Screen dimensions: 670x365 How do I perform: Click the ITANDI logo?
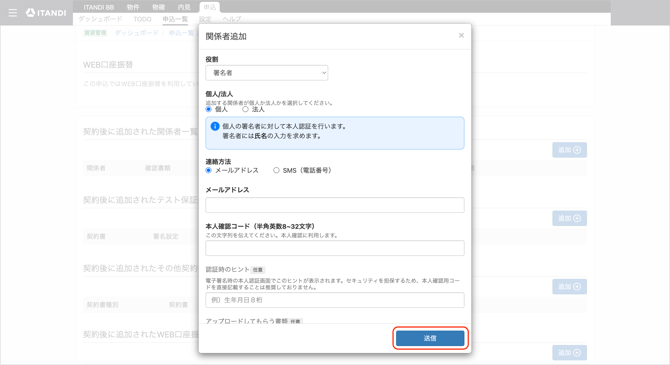click(x=46, y=13)
